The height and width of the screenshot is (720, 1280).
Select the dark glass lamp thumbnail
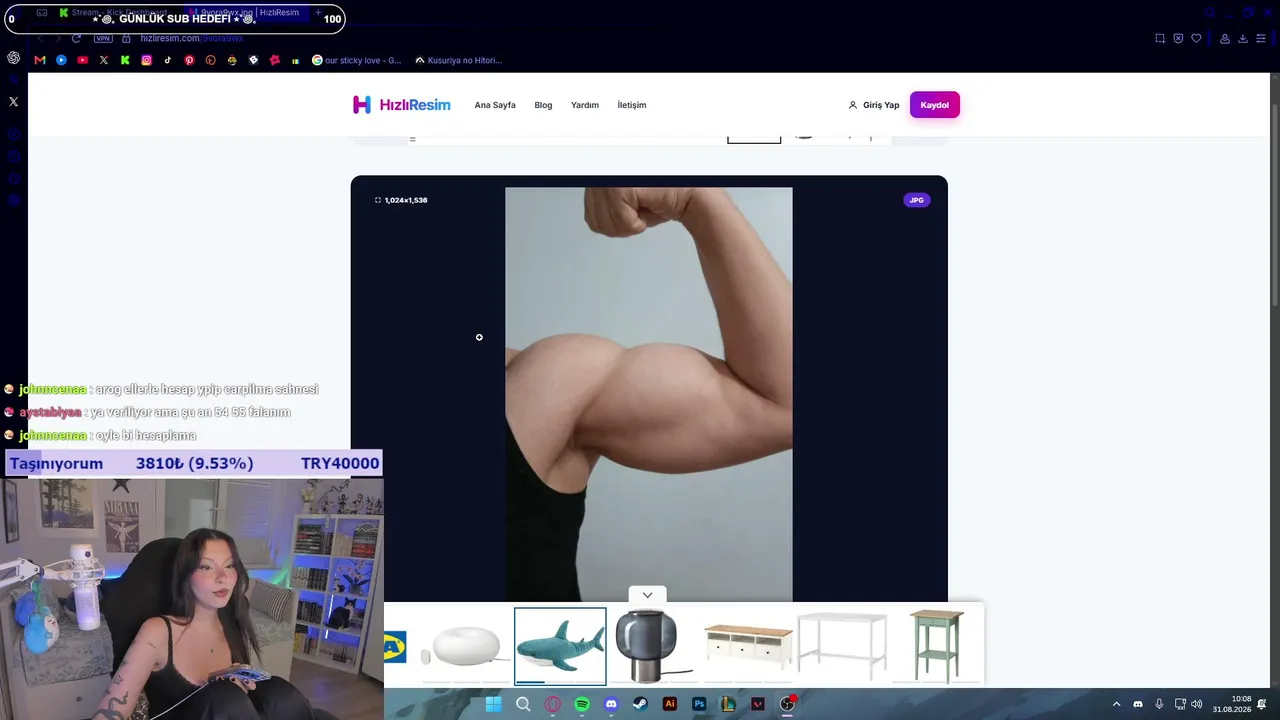coord(654,646)
